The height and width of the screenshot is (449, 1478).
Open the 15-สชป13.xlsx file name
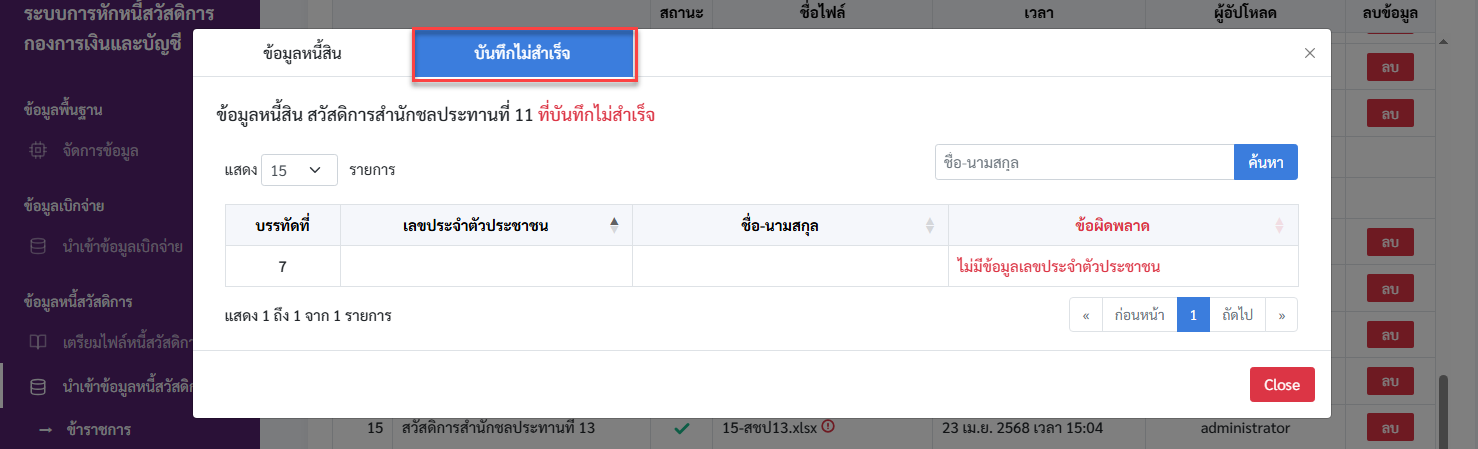pyautogui.click(x=769, y=428)
